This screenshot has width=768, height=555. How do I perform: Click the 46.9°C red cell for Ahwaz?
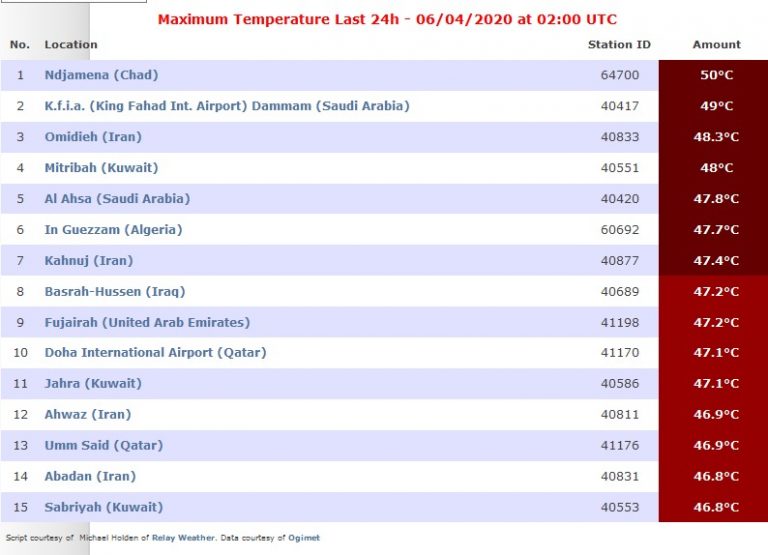tap(714, 415)
